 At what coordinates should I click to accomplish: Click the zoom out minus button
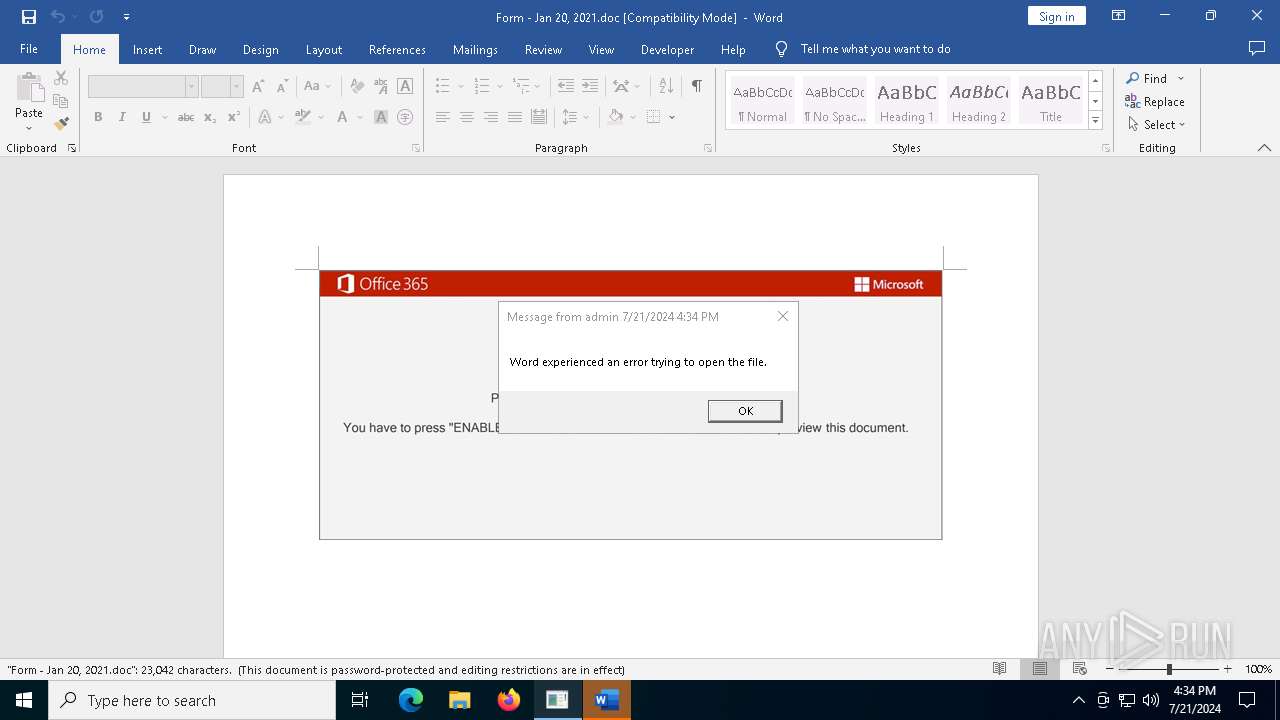tap(1110, 669)
